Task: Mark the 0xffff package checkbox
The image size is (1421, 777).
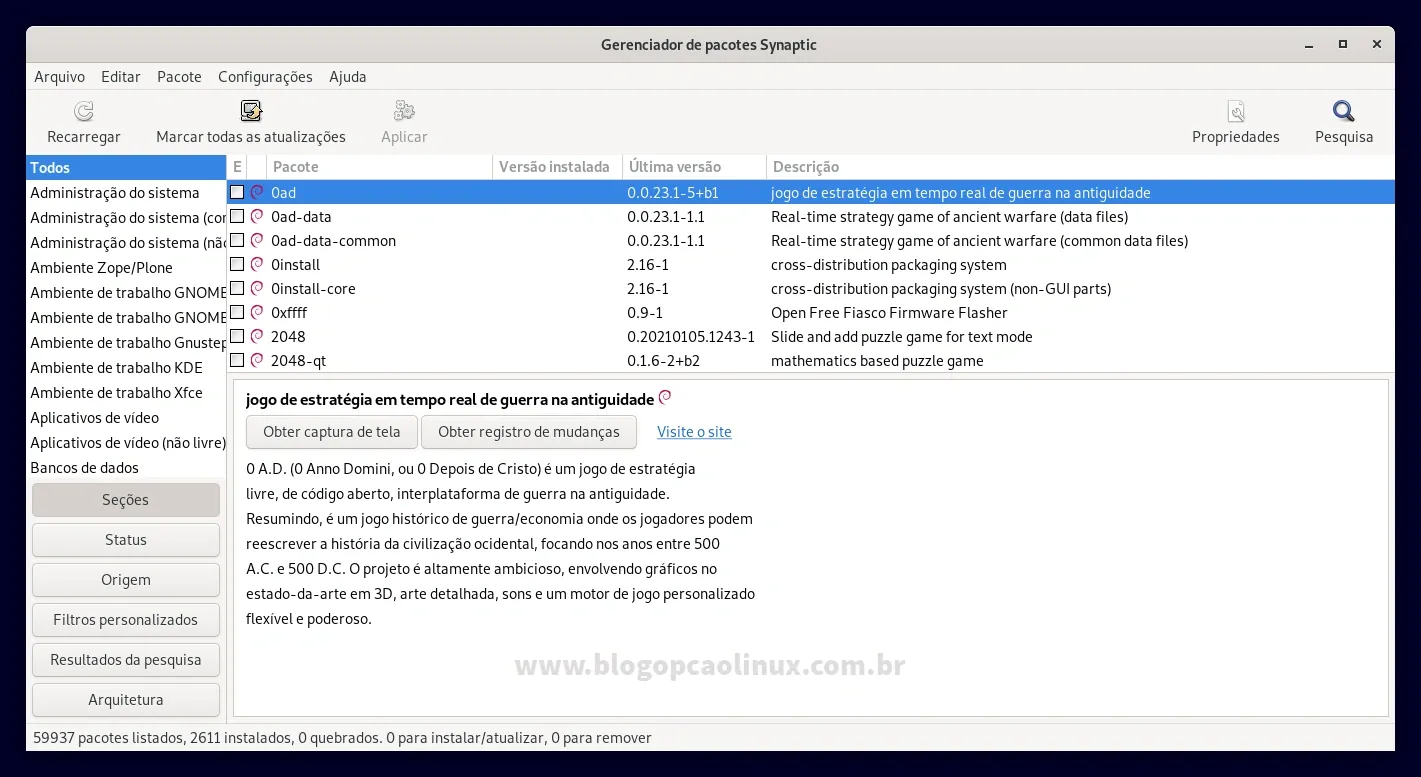Action: 237,312
